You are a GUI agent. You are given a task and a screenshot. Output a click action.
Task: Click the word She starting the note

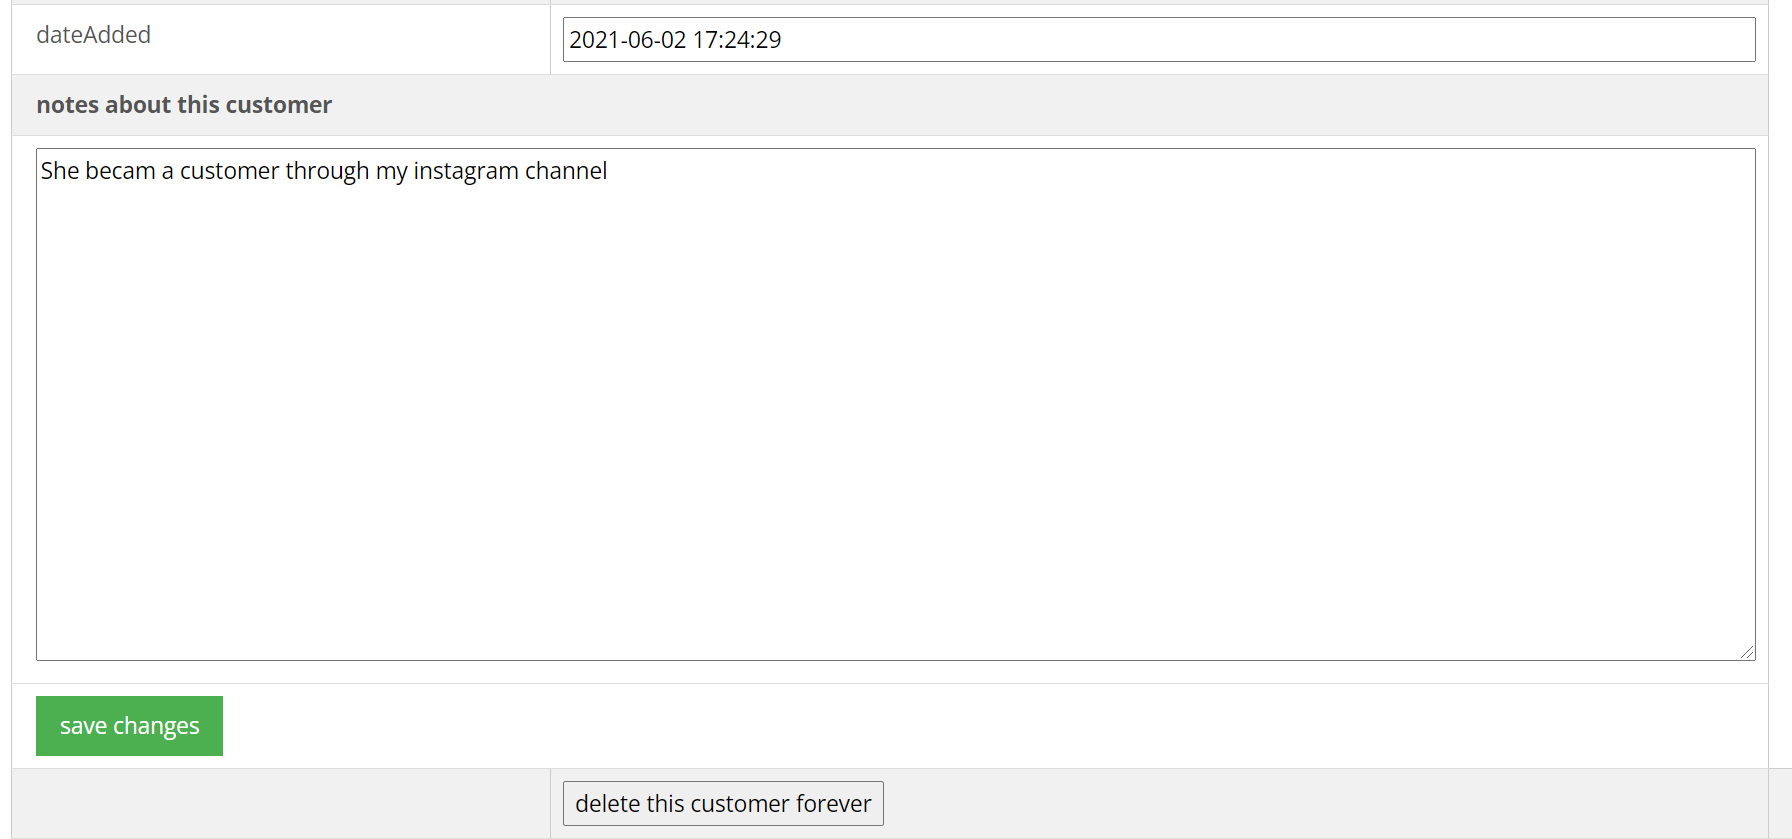60,171
